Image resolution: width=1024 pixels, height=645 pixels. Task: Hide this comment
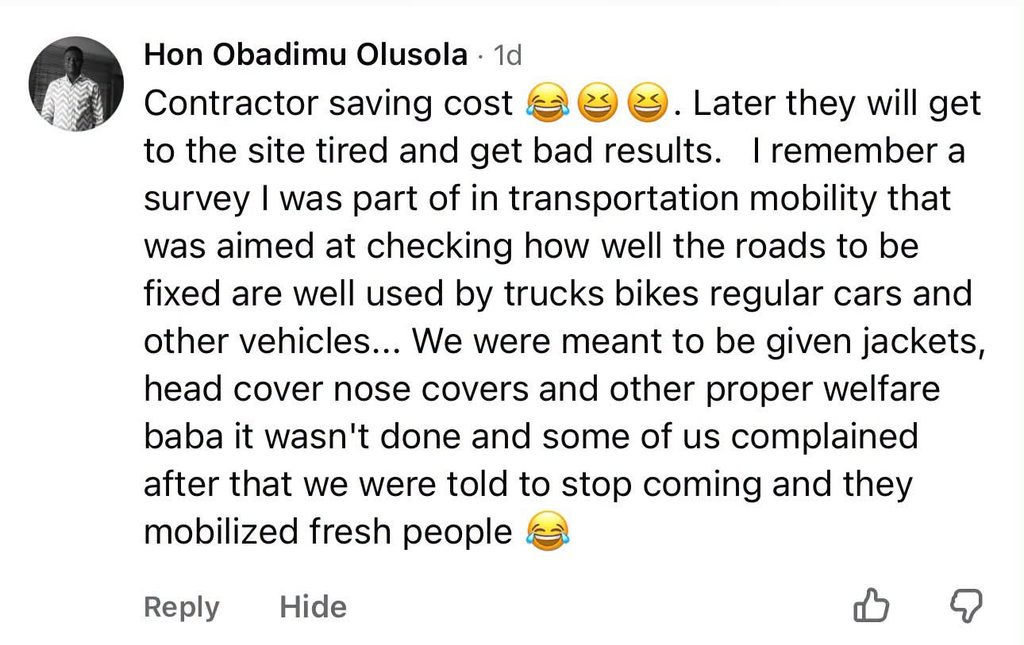[313, 606]
